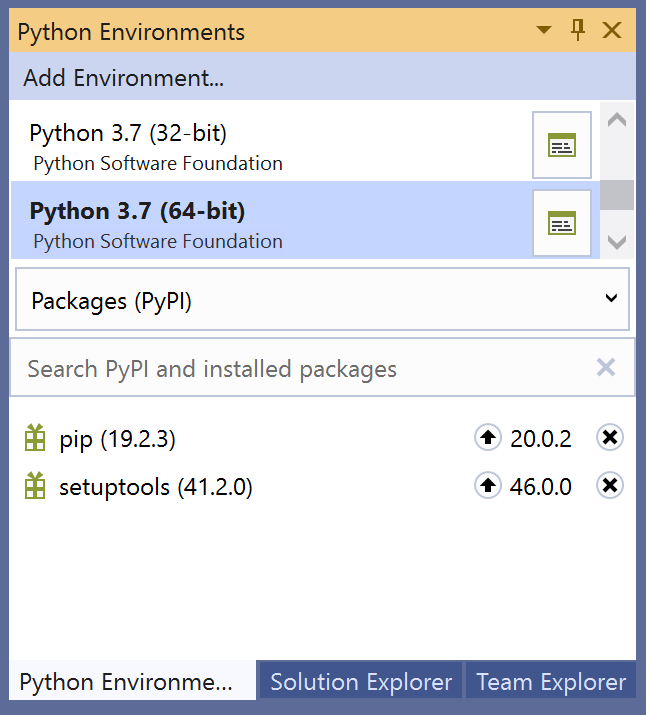Click the setuptools package gift icon
This screenshot has height=715, width=646.
tap(35, 485)
